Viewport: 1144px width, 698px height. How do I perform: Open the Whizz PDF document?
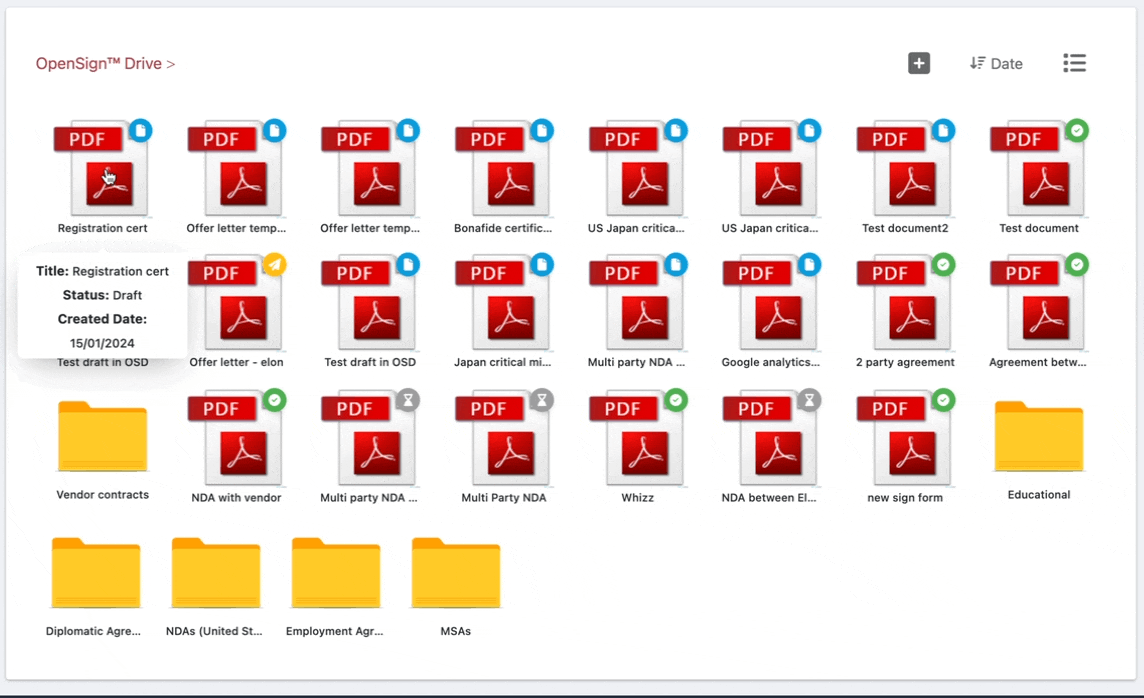click(637, 438)
